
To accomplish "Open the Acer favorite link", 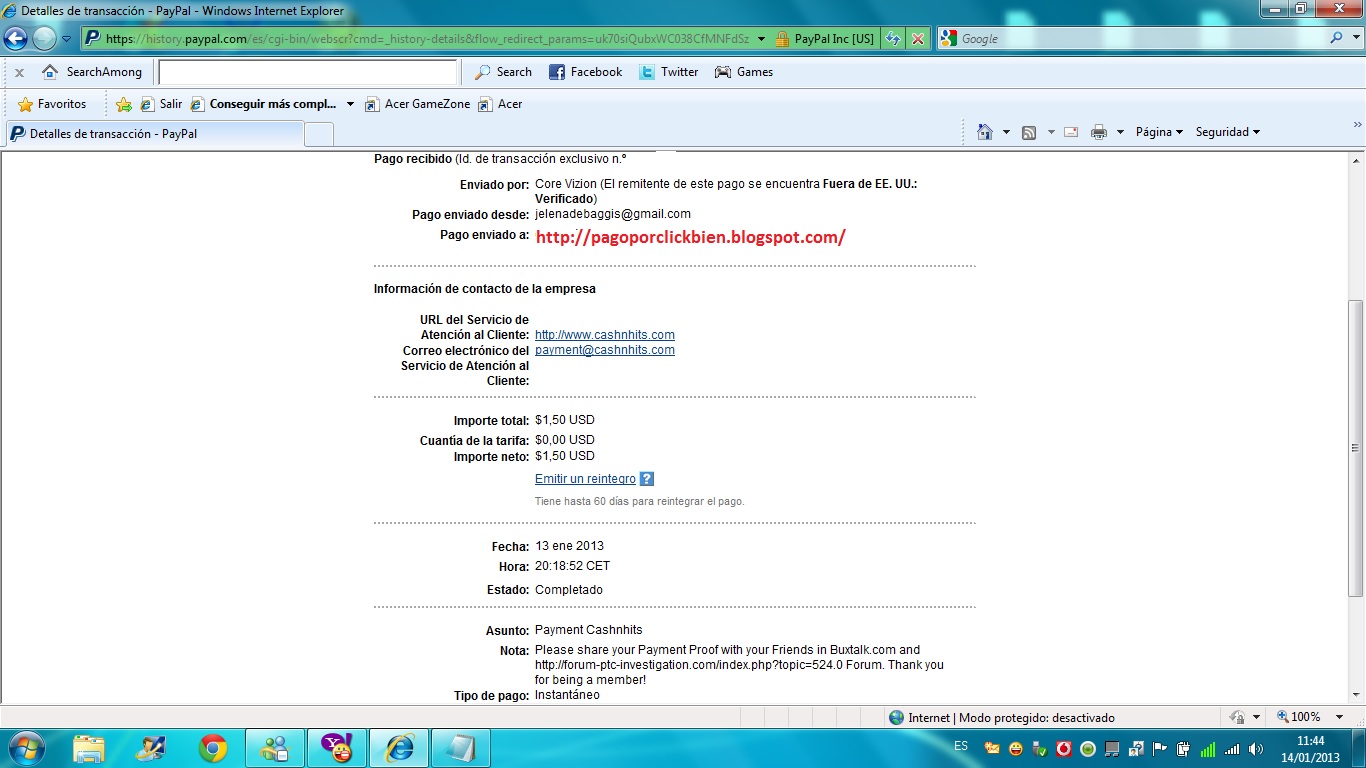I will (500, 104).
